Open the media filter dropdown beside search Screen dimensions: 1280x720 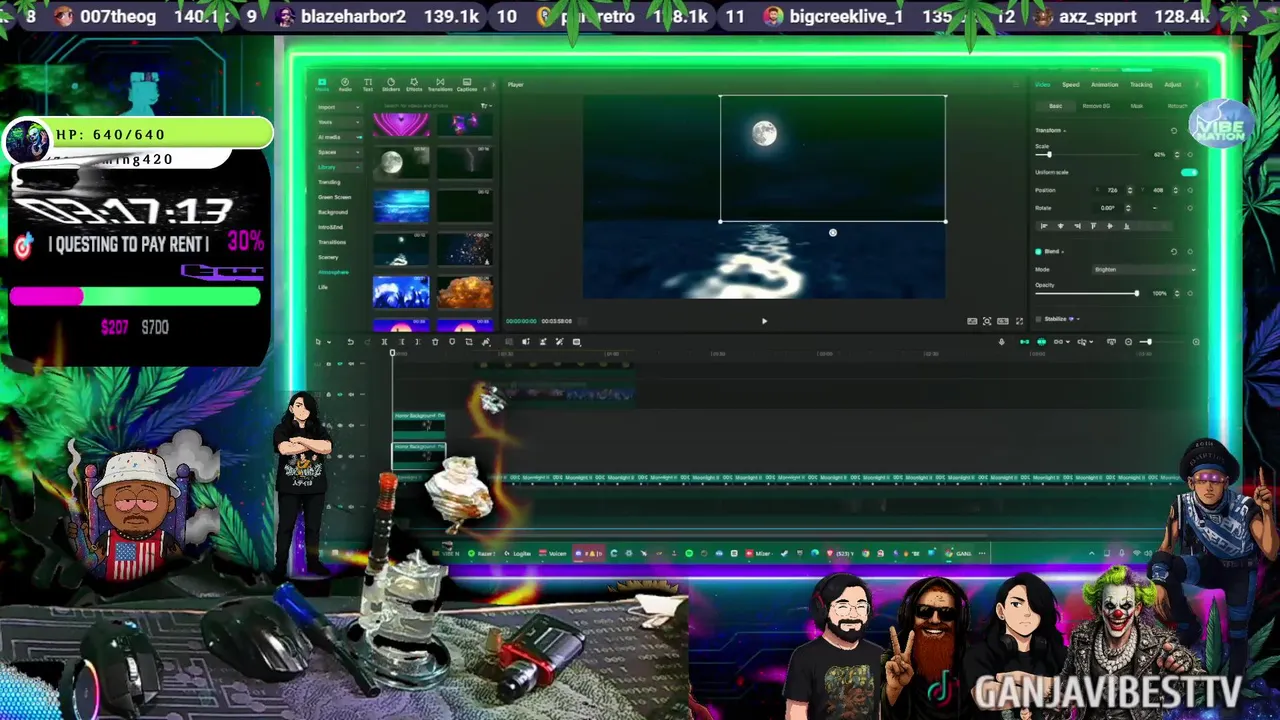tap(486, 106)
